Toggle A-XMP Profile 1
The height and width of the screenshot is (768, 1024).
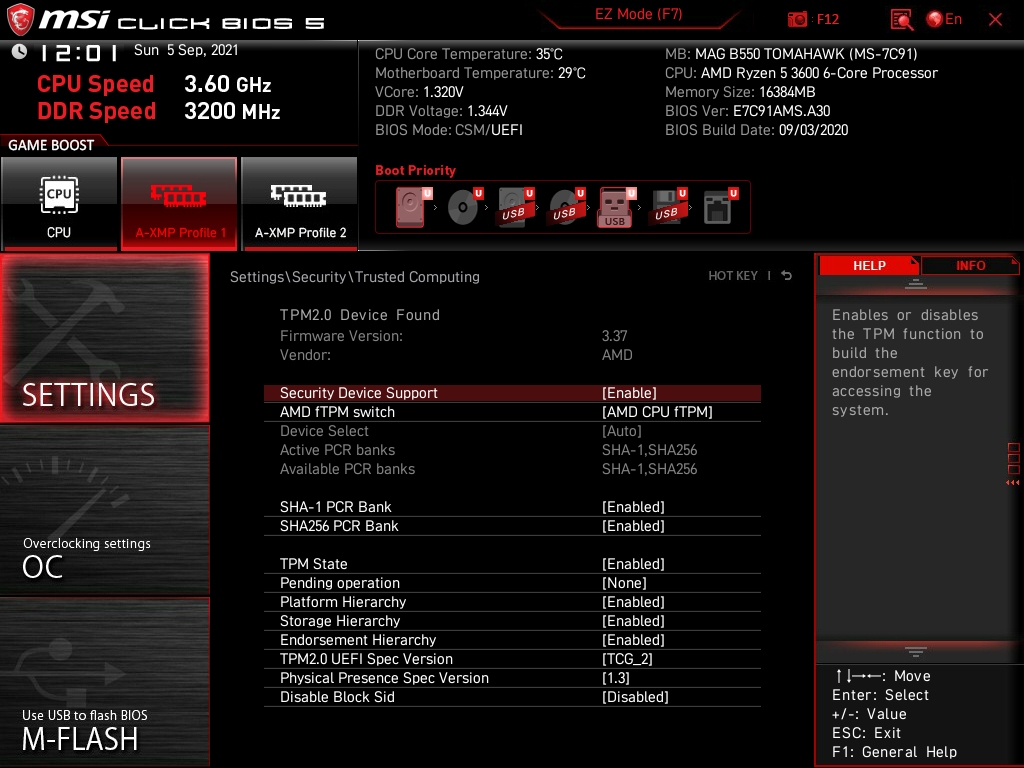(179, 204)
